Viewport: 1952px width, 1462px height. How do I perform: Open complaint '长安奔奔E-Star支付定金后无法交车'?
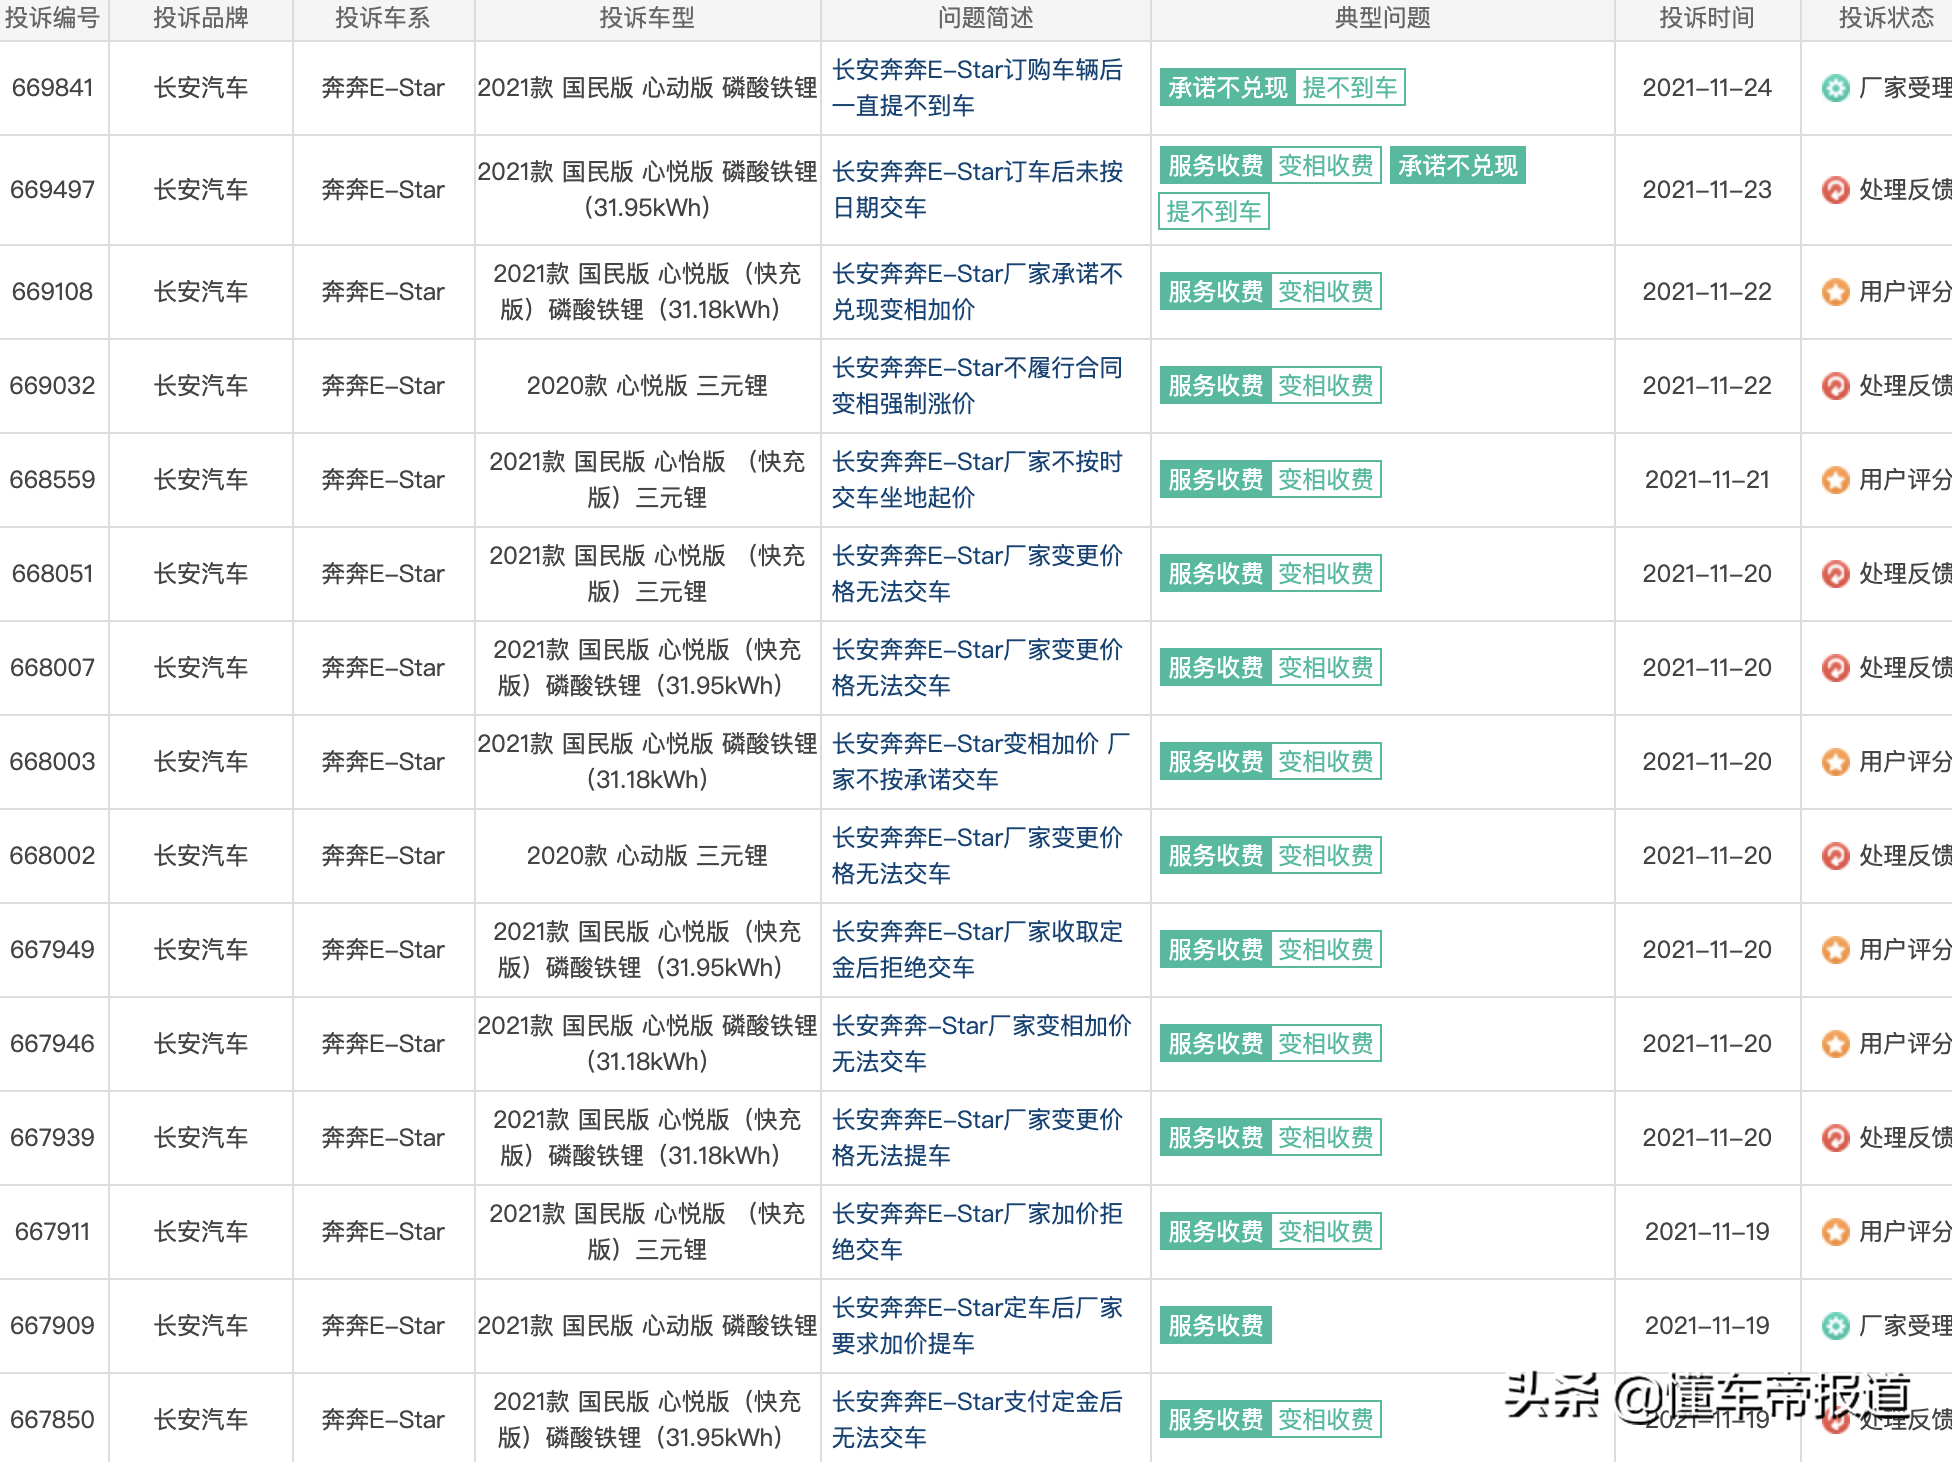[977, 1420]
